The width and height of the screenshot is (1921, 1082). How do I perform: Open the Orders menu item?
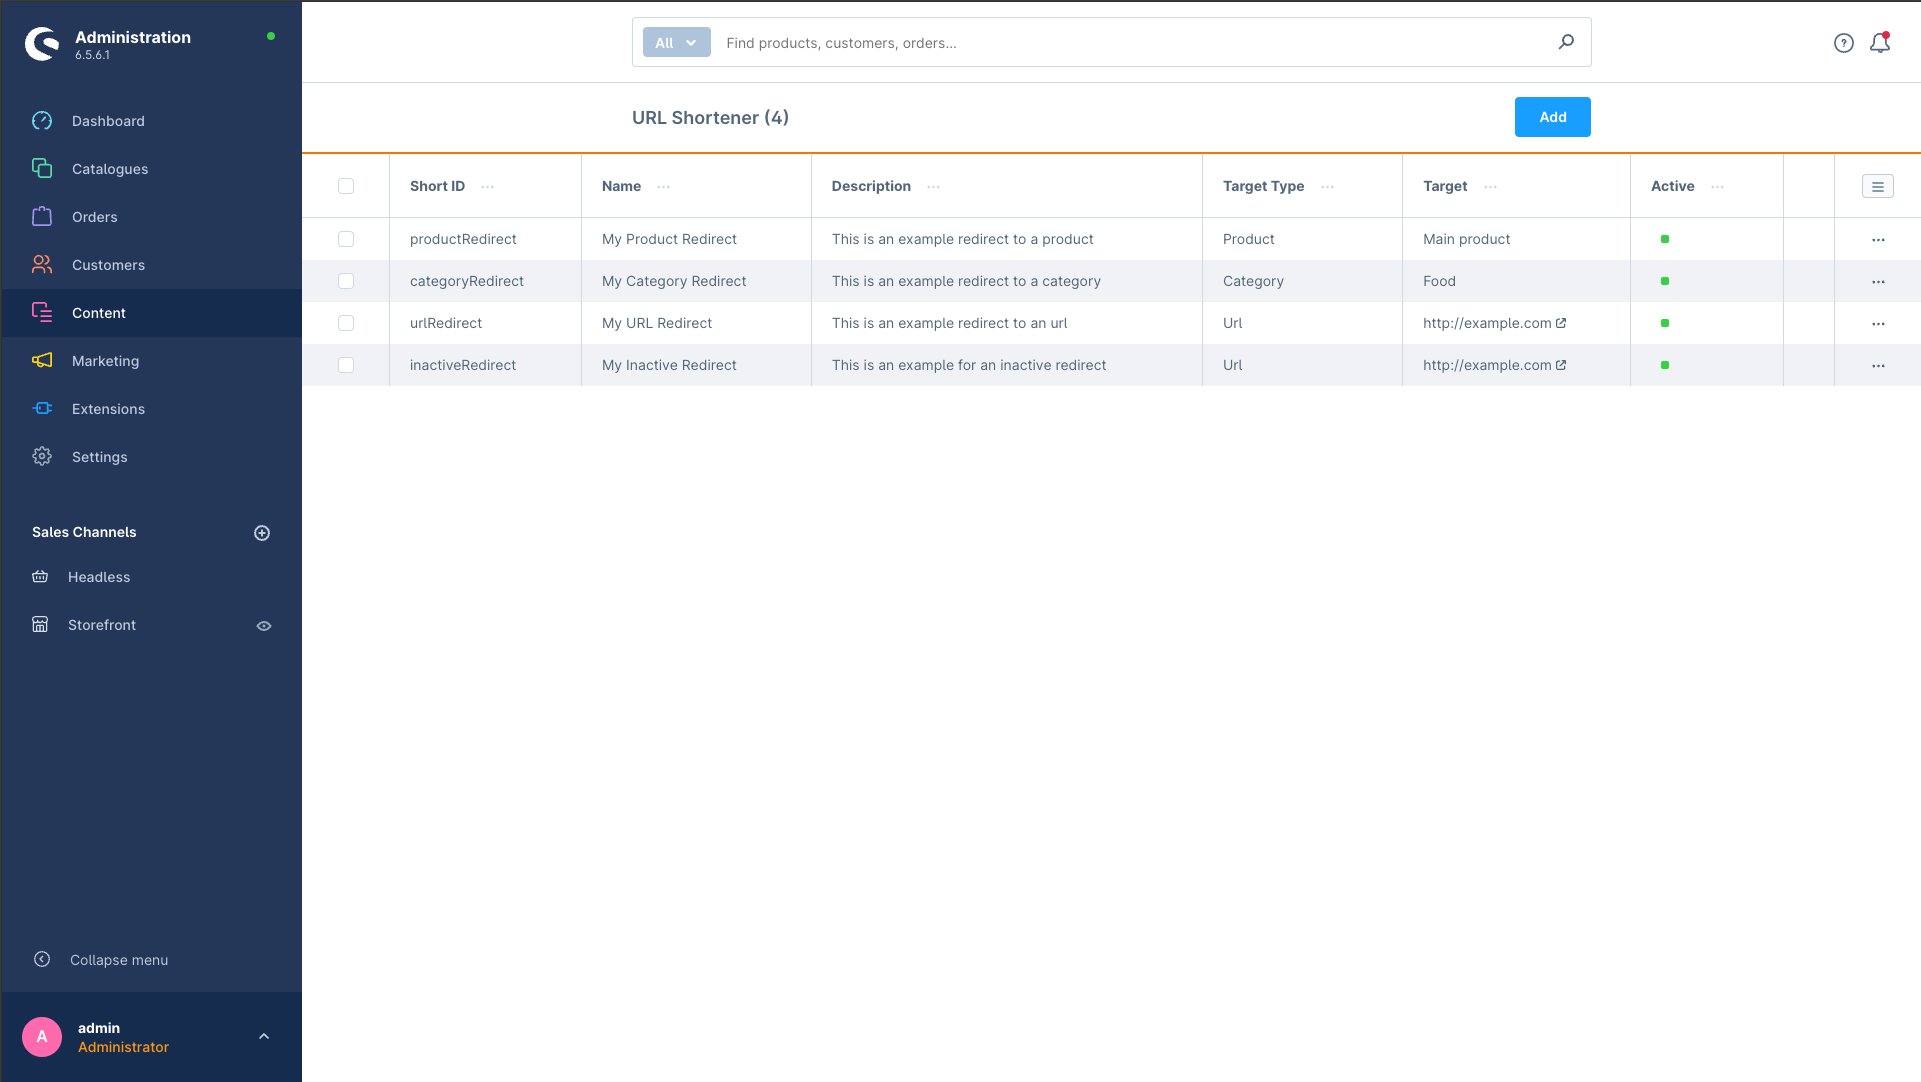click(152, 217)
